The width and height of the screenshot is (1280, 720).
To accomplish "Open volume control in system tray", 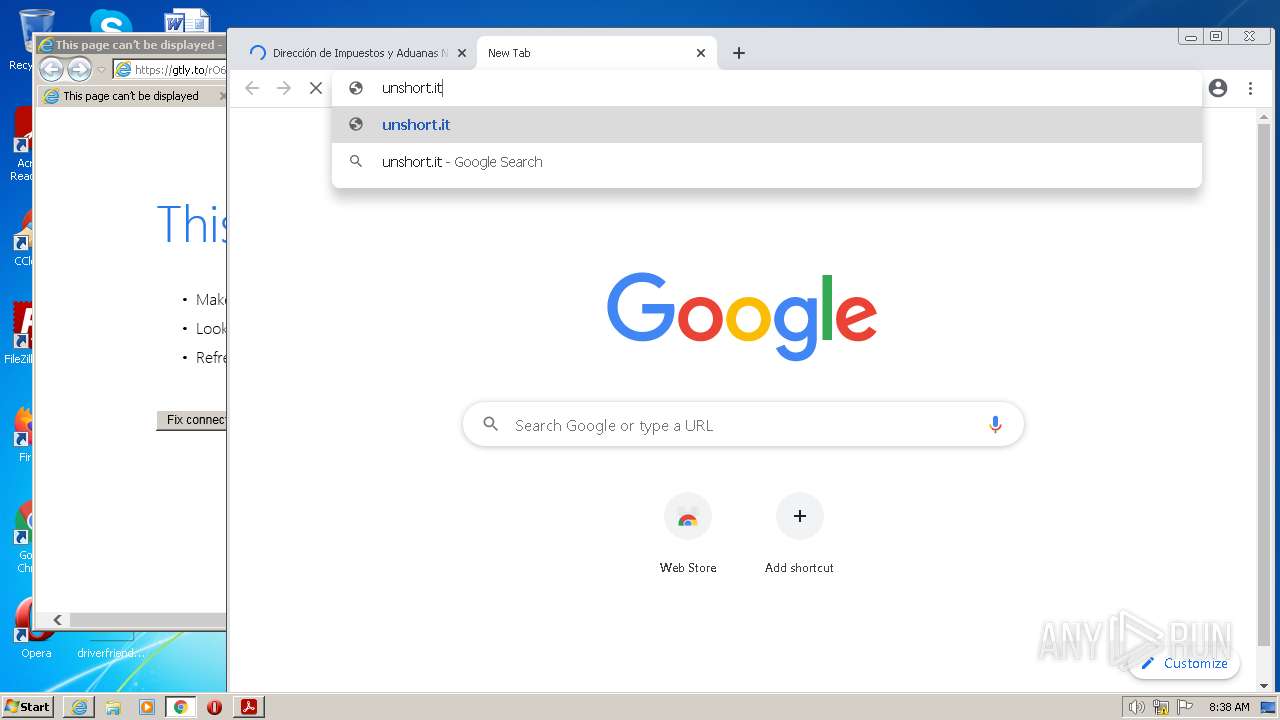I will coord(1136,707).
